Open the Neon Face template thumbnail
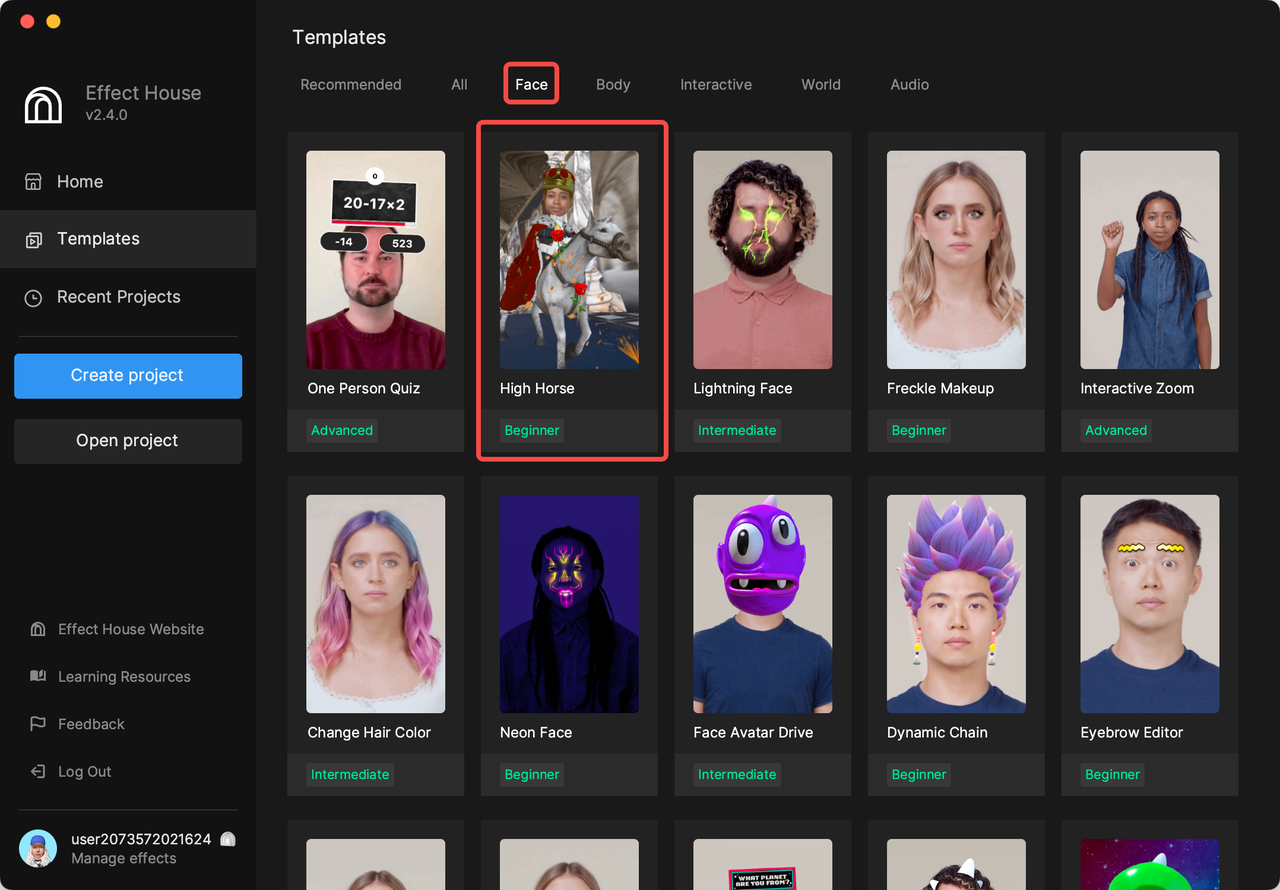 [x=569, y=604]
